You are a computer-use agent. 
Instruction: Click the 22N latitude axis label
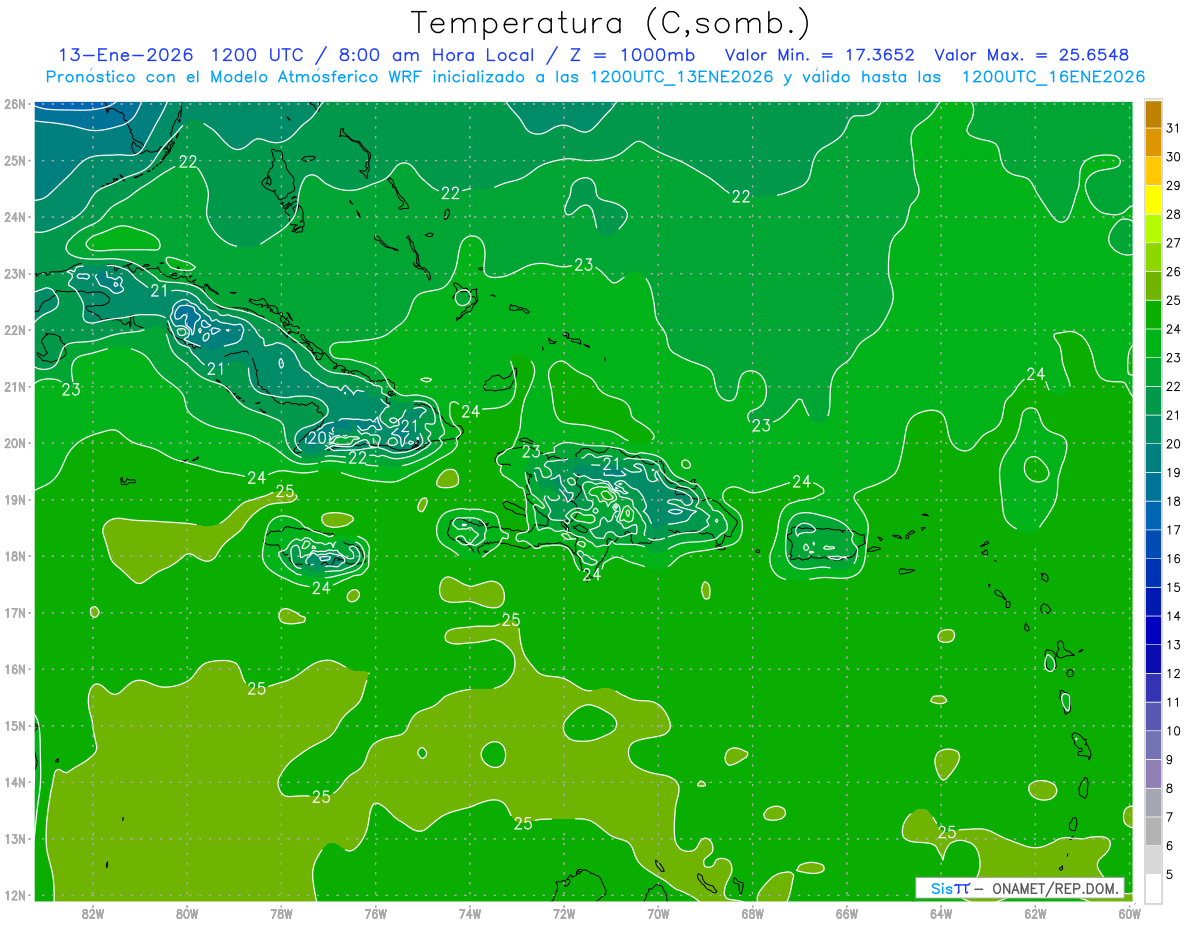tap(14, 330)
